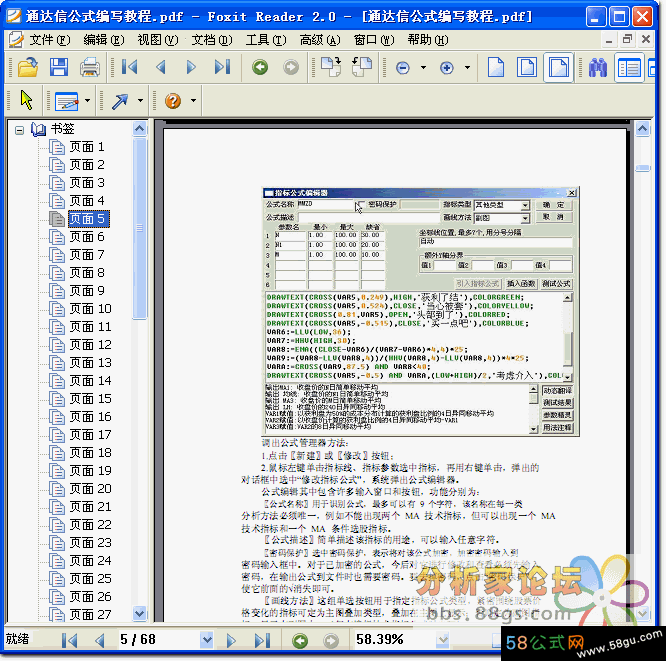Go to next page using toolbar arrow
666x661 pixels.
coord(191,67)
